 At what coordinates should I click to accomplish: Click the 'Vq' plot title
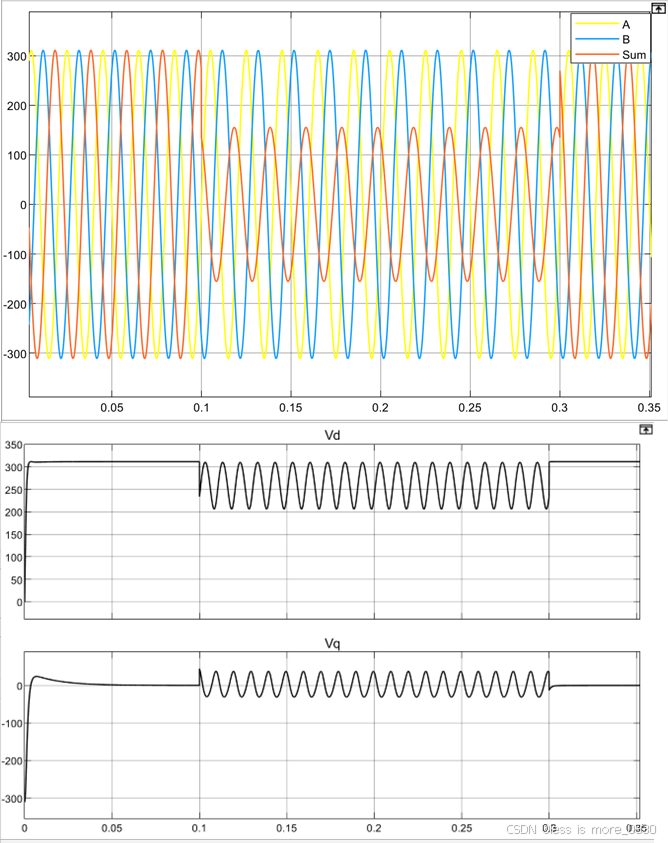click(332, 644)
